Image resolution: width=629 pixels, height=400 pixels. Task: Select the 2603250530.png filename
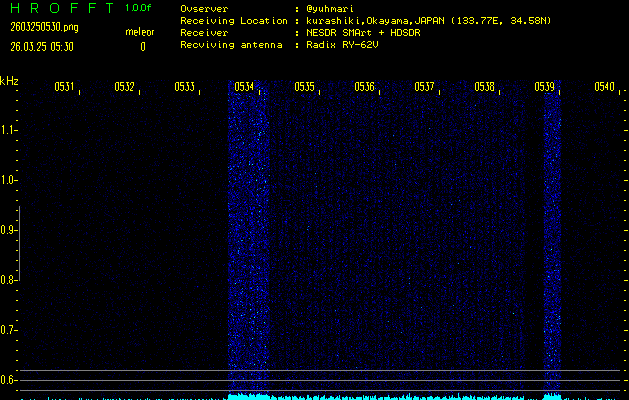pos(44,27)
